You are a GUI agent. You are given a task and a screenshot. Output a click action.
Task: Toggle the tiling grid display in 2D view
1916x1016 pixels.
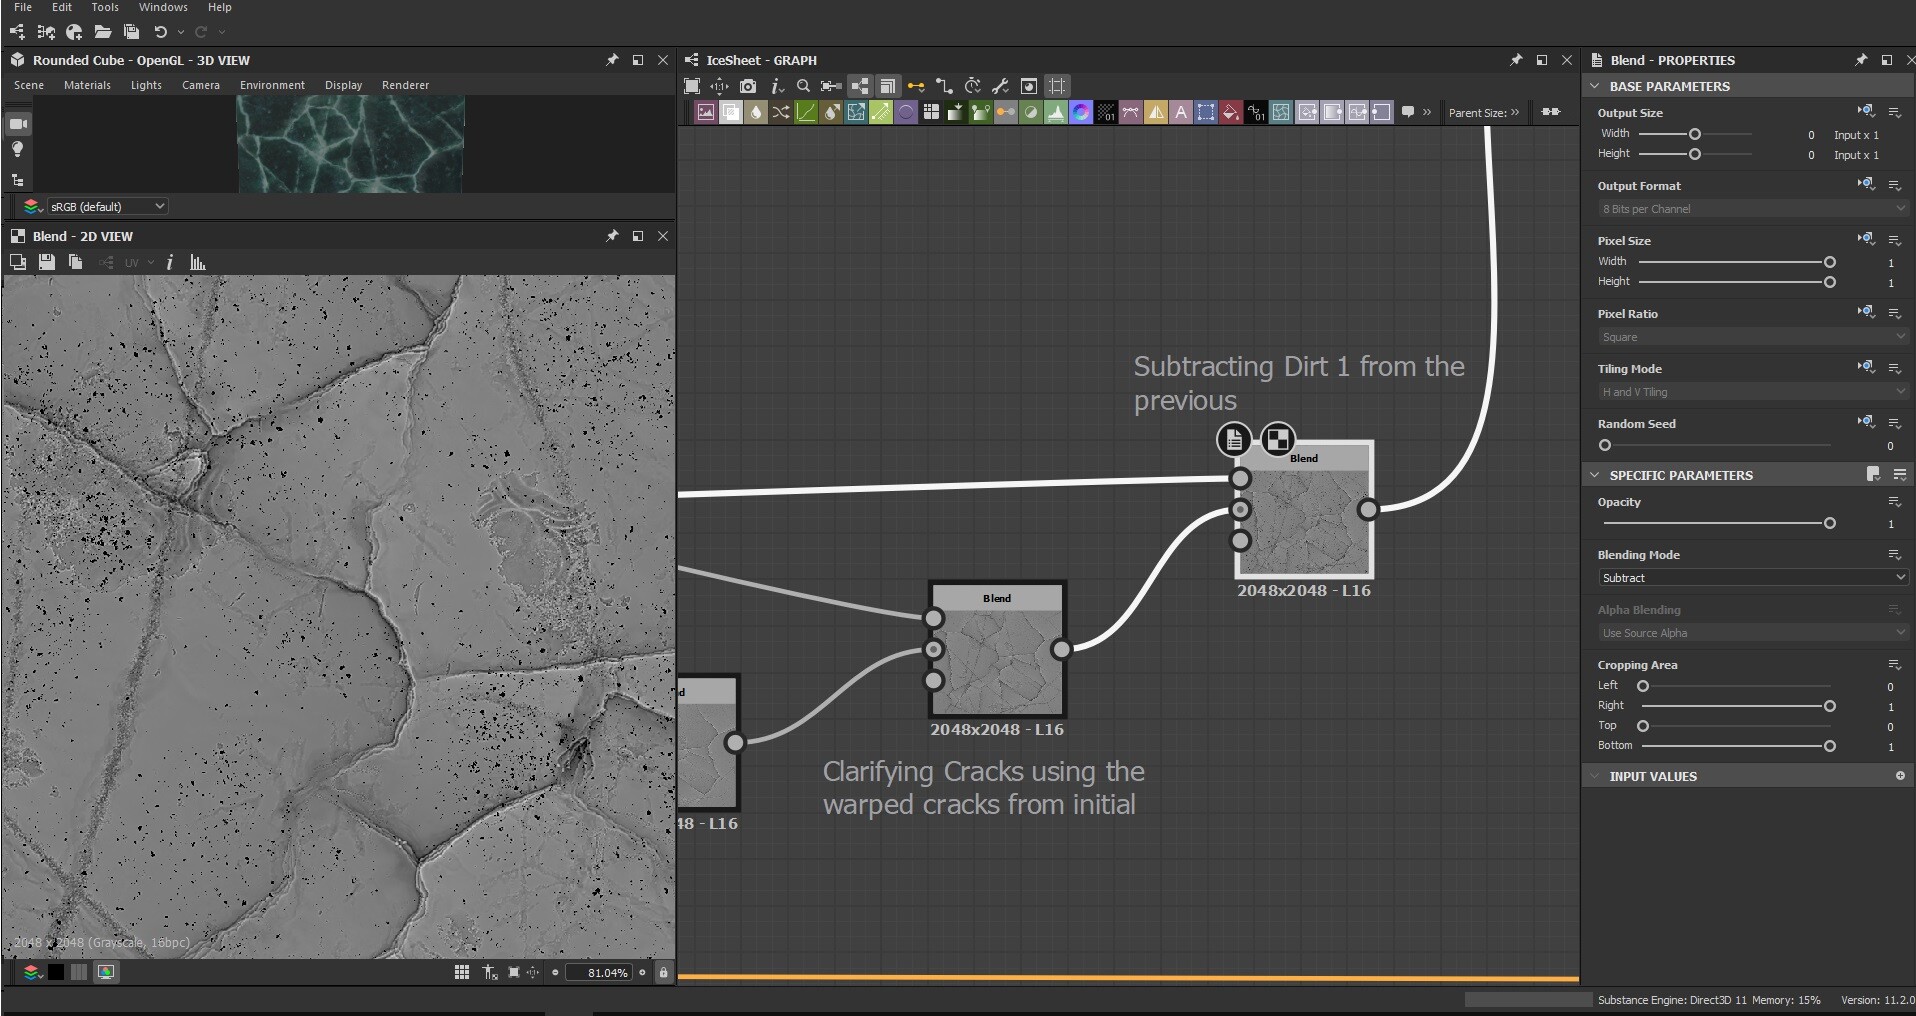(x=461, y=972)
